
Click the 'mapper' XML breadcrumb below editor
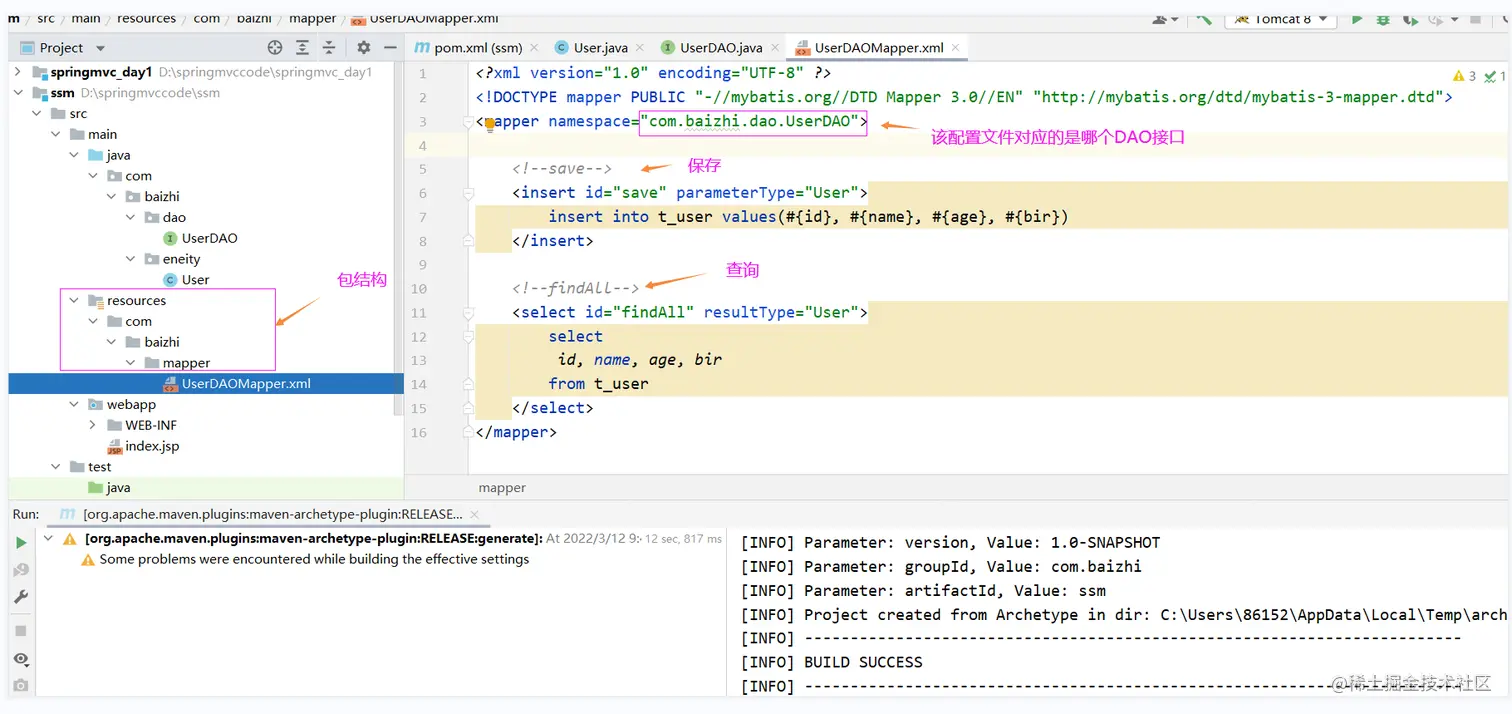[x=502, y=488]
